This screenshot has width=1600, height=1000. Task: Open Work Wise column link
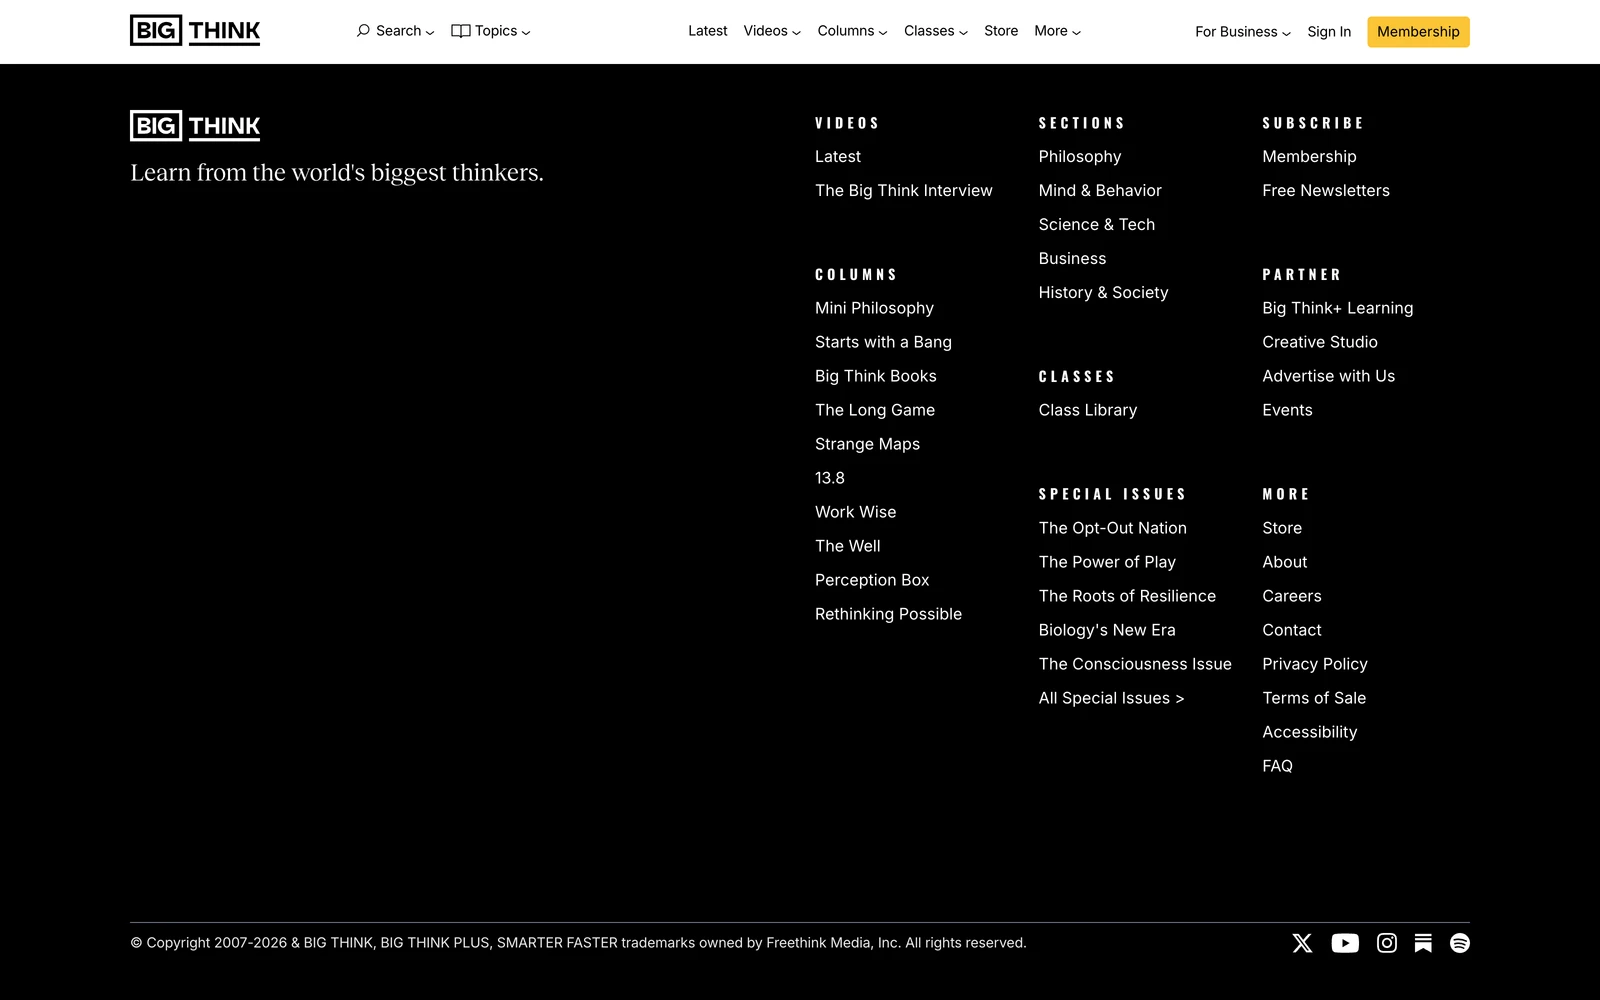(x=856, y=513)
